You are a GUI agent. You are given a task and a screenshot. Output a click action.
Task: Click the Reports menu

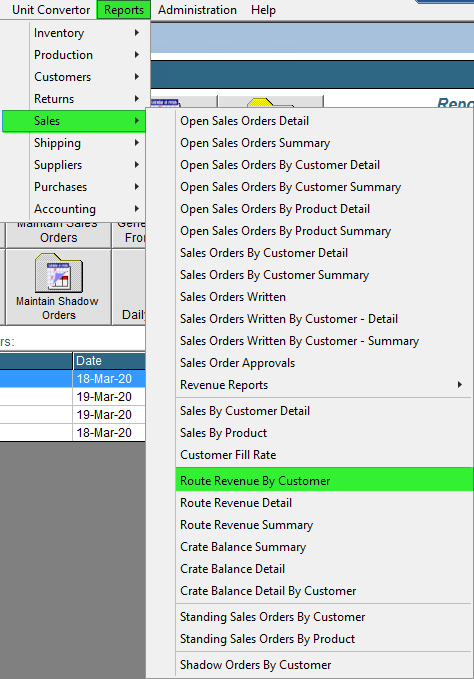124,10
